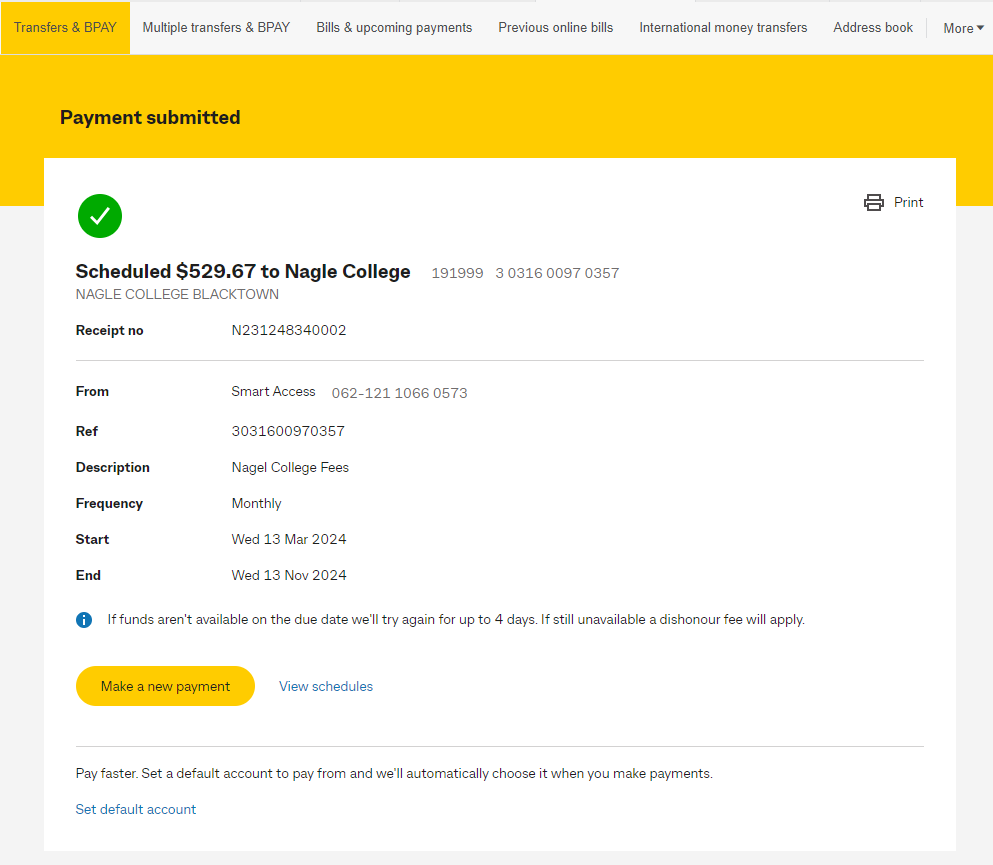
Task: Click the Smart Access account number
Action: [x=399, y=393]
